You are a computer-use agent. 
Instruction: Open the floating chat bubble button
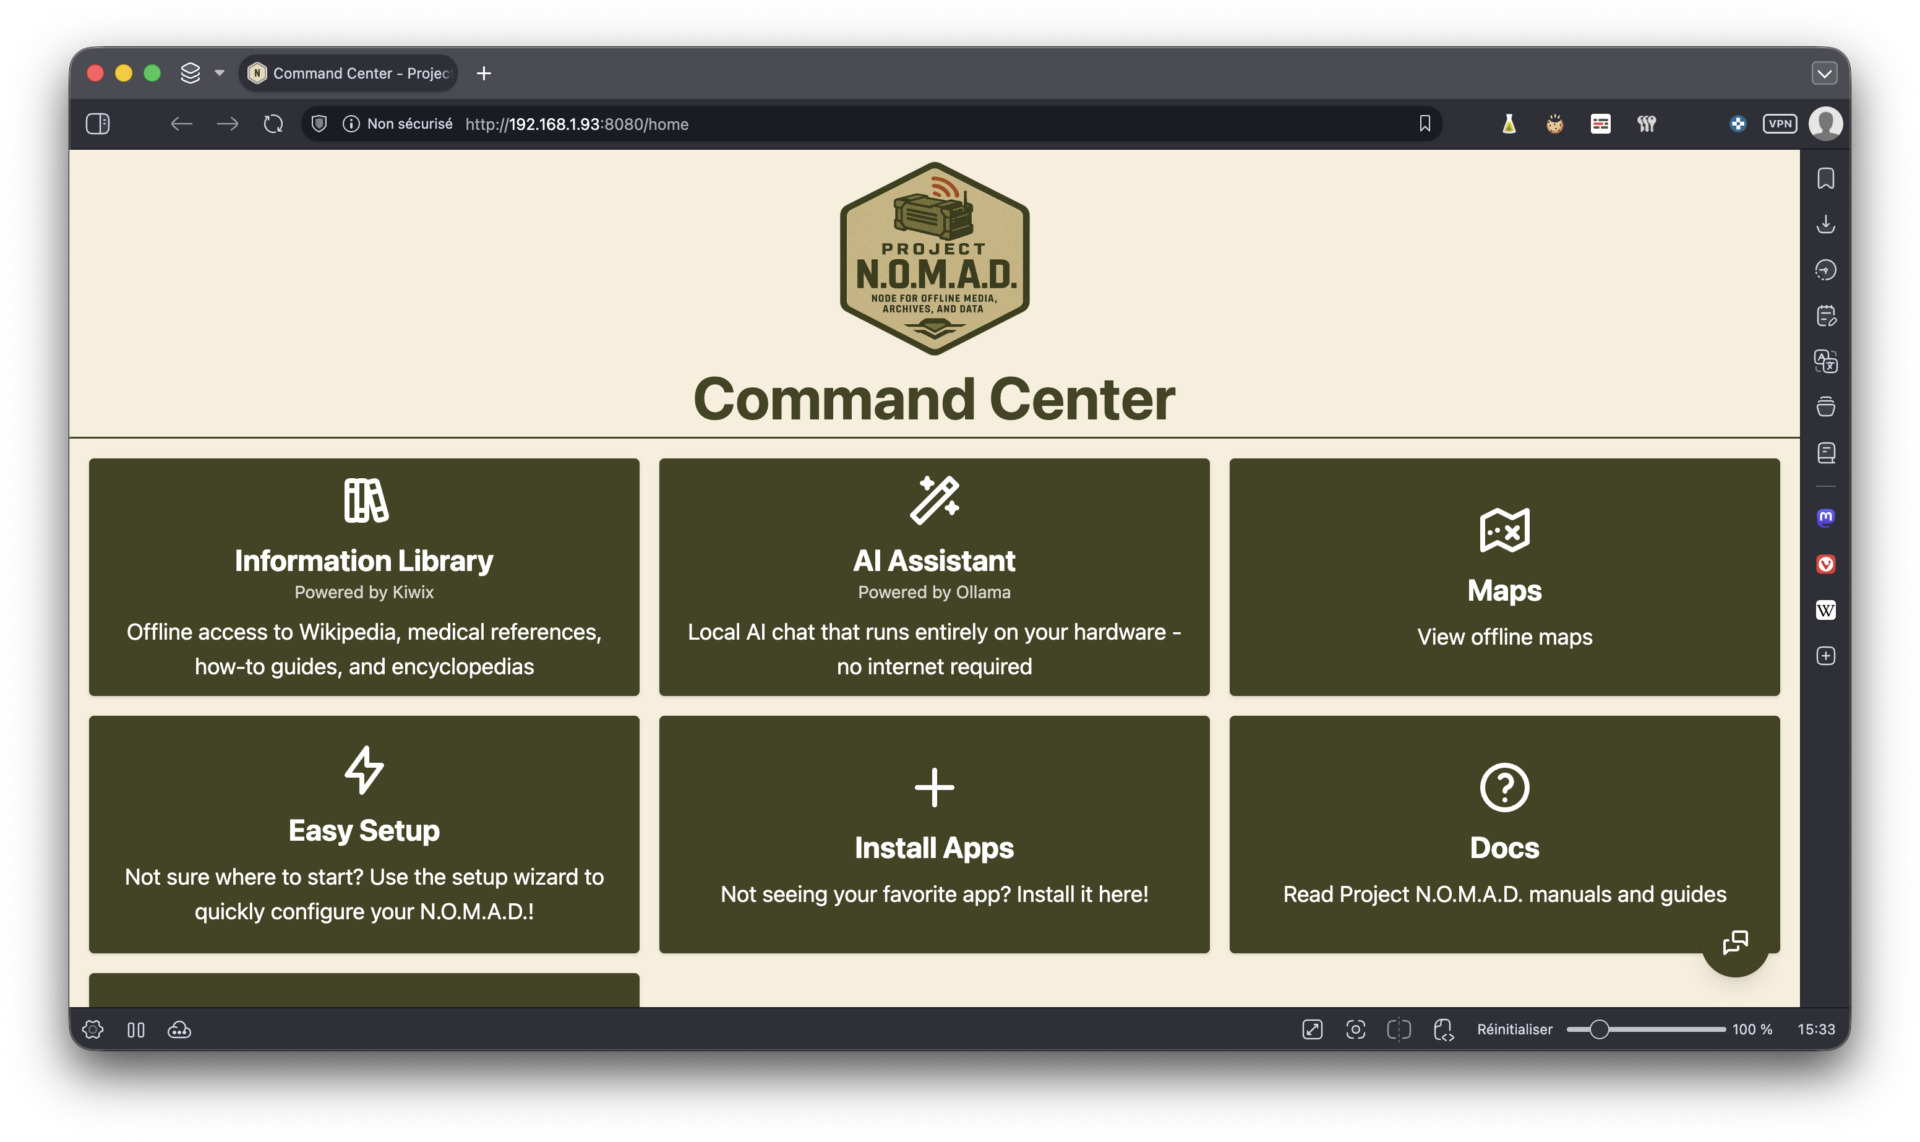1735,942
